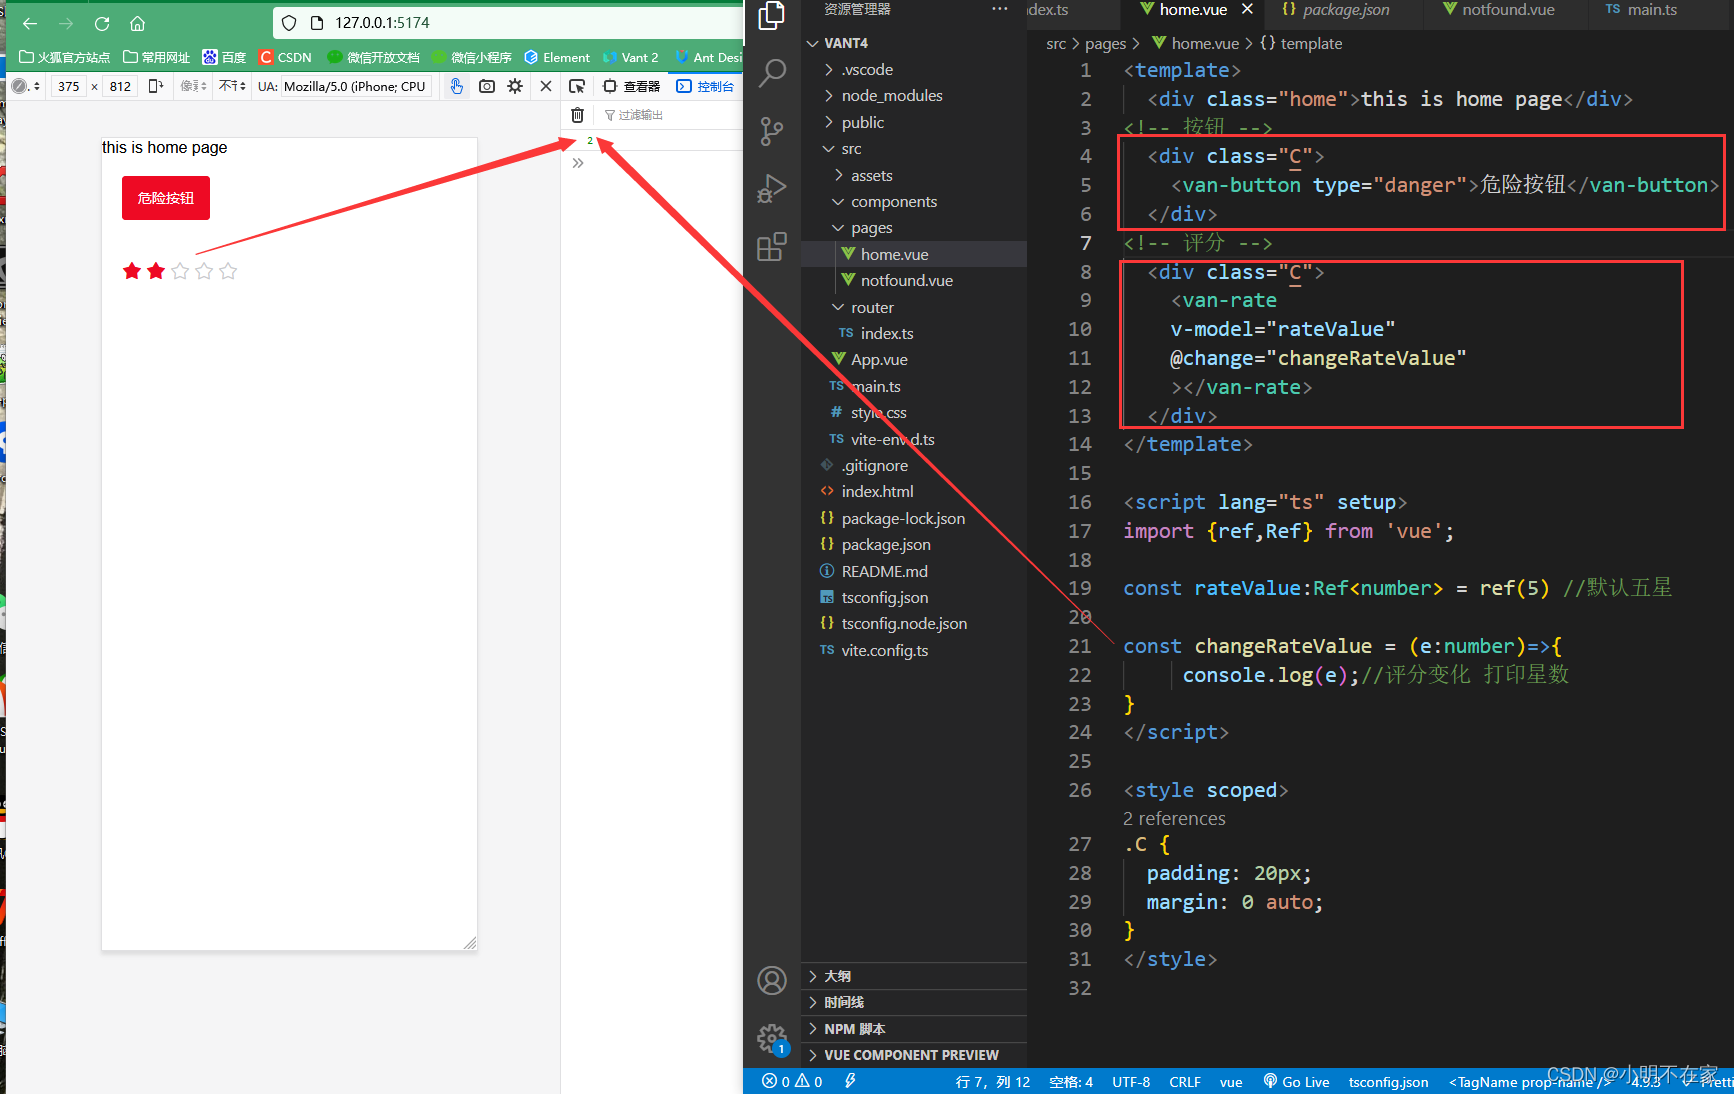Open errors and warnings problems indicator
This screenshot has width=1734, height=1094.
(x=792, y=1082)
